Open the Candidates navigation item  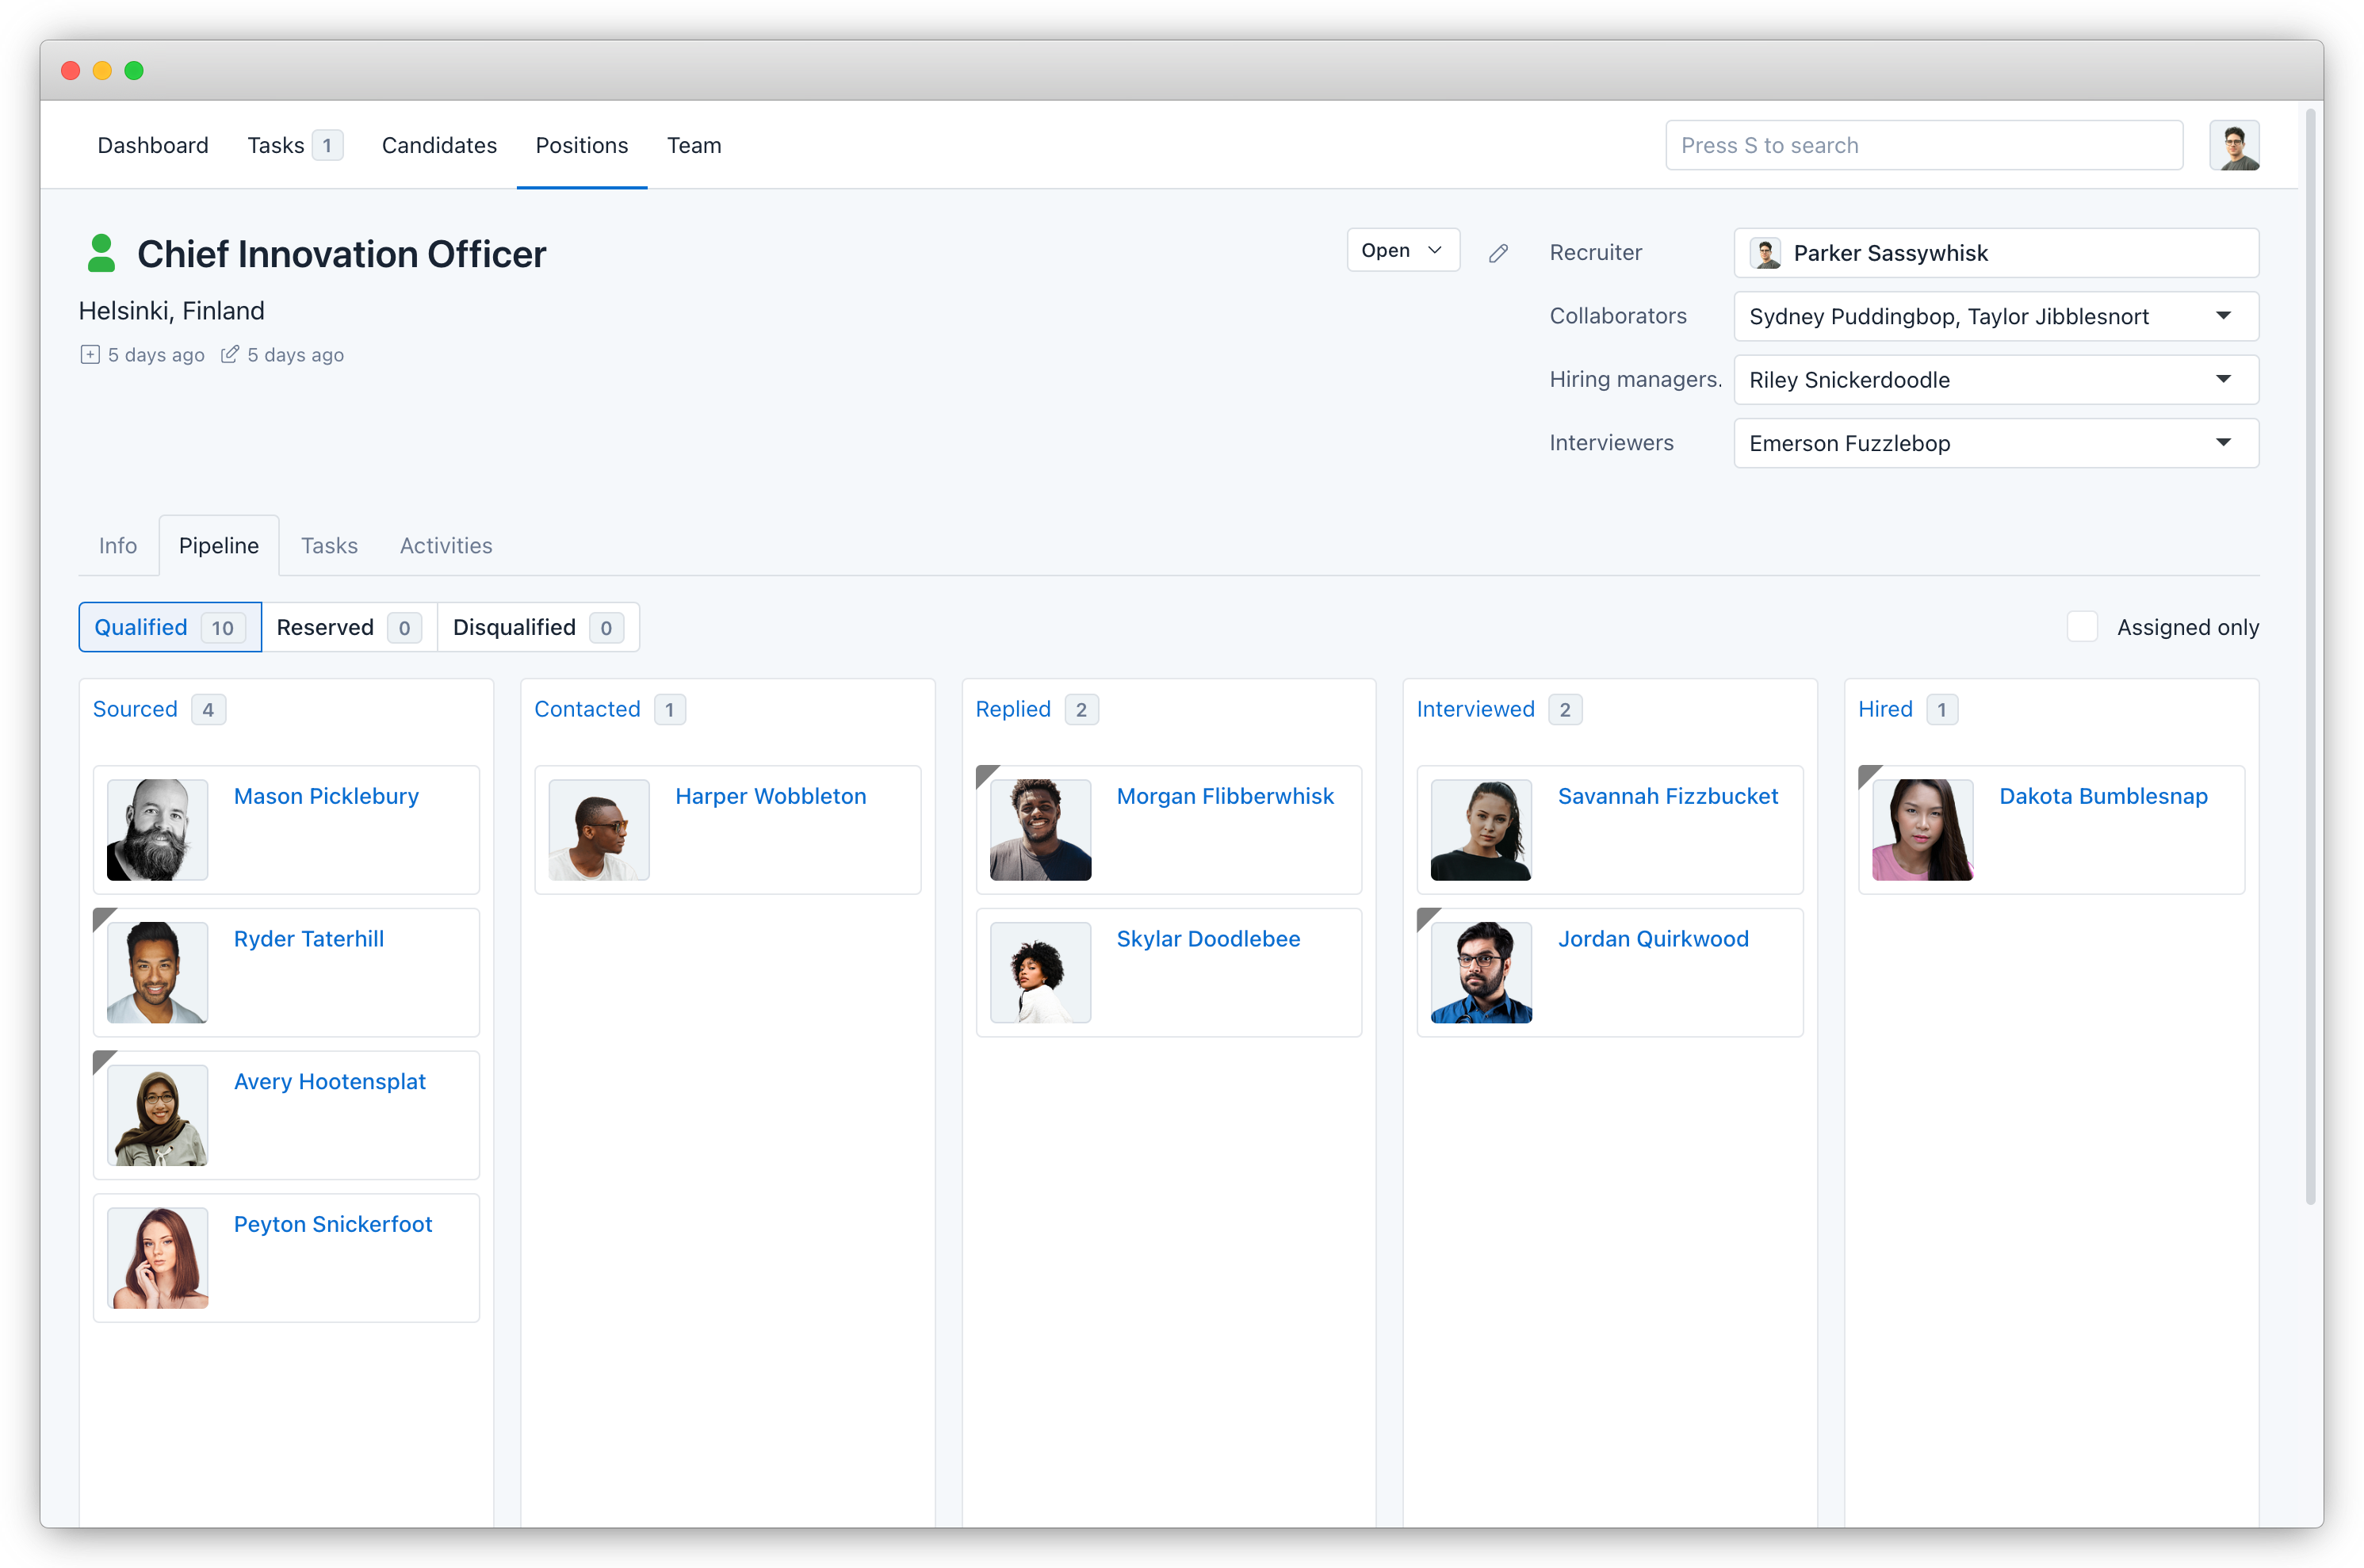[x=439, y=146]
